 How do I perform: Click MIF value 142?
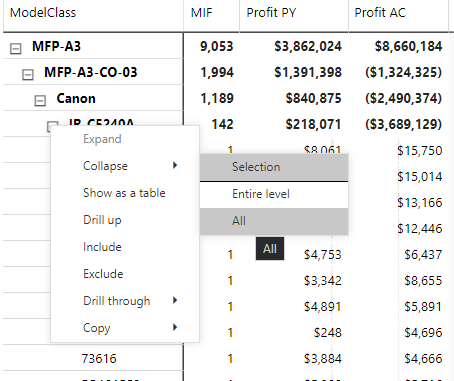pyautogui.click(x=222, y=124)
